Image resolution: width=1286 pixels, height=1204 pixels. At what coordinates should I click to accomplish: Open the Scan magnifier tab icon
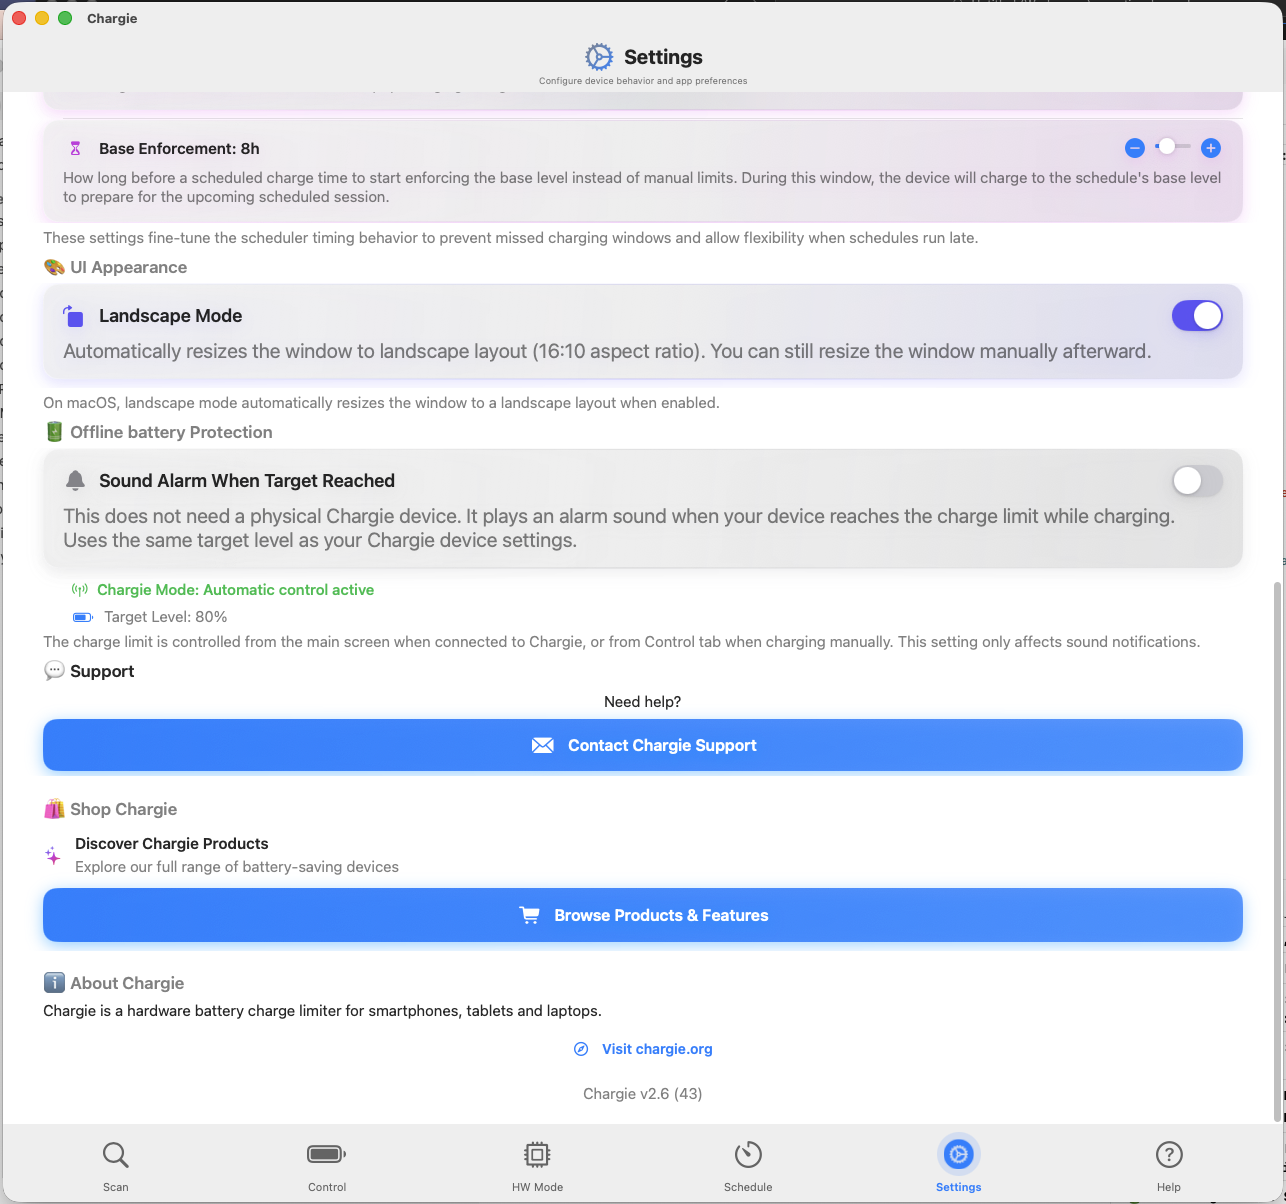point(116,1155)
